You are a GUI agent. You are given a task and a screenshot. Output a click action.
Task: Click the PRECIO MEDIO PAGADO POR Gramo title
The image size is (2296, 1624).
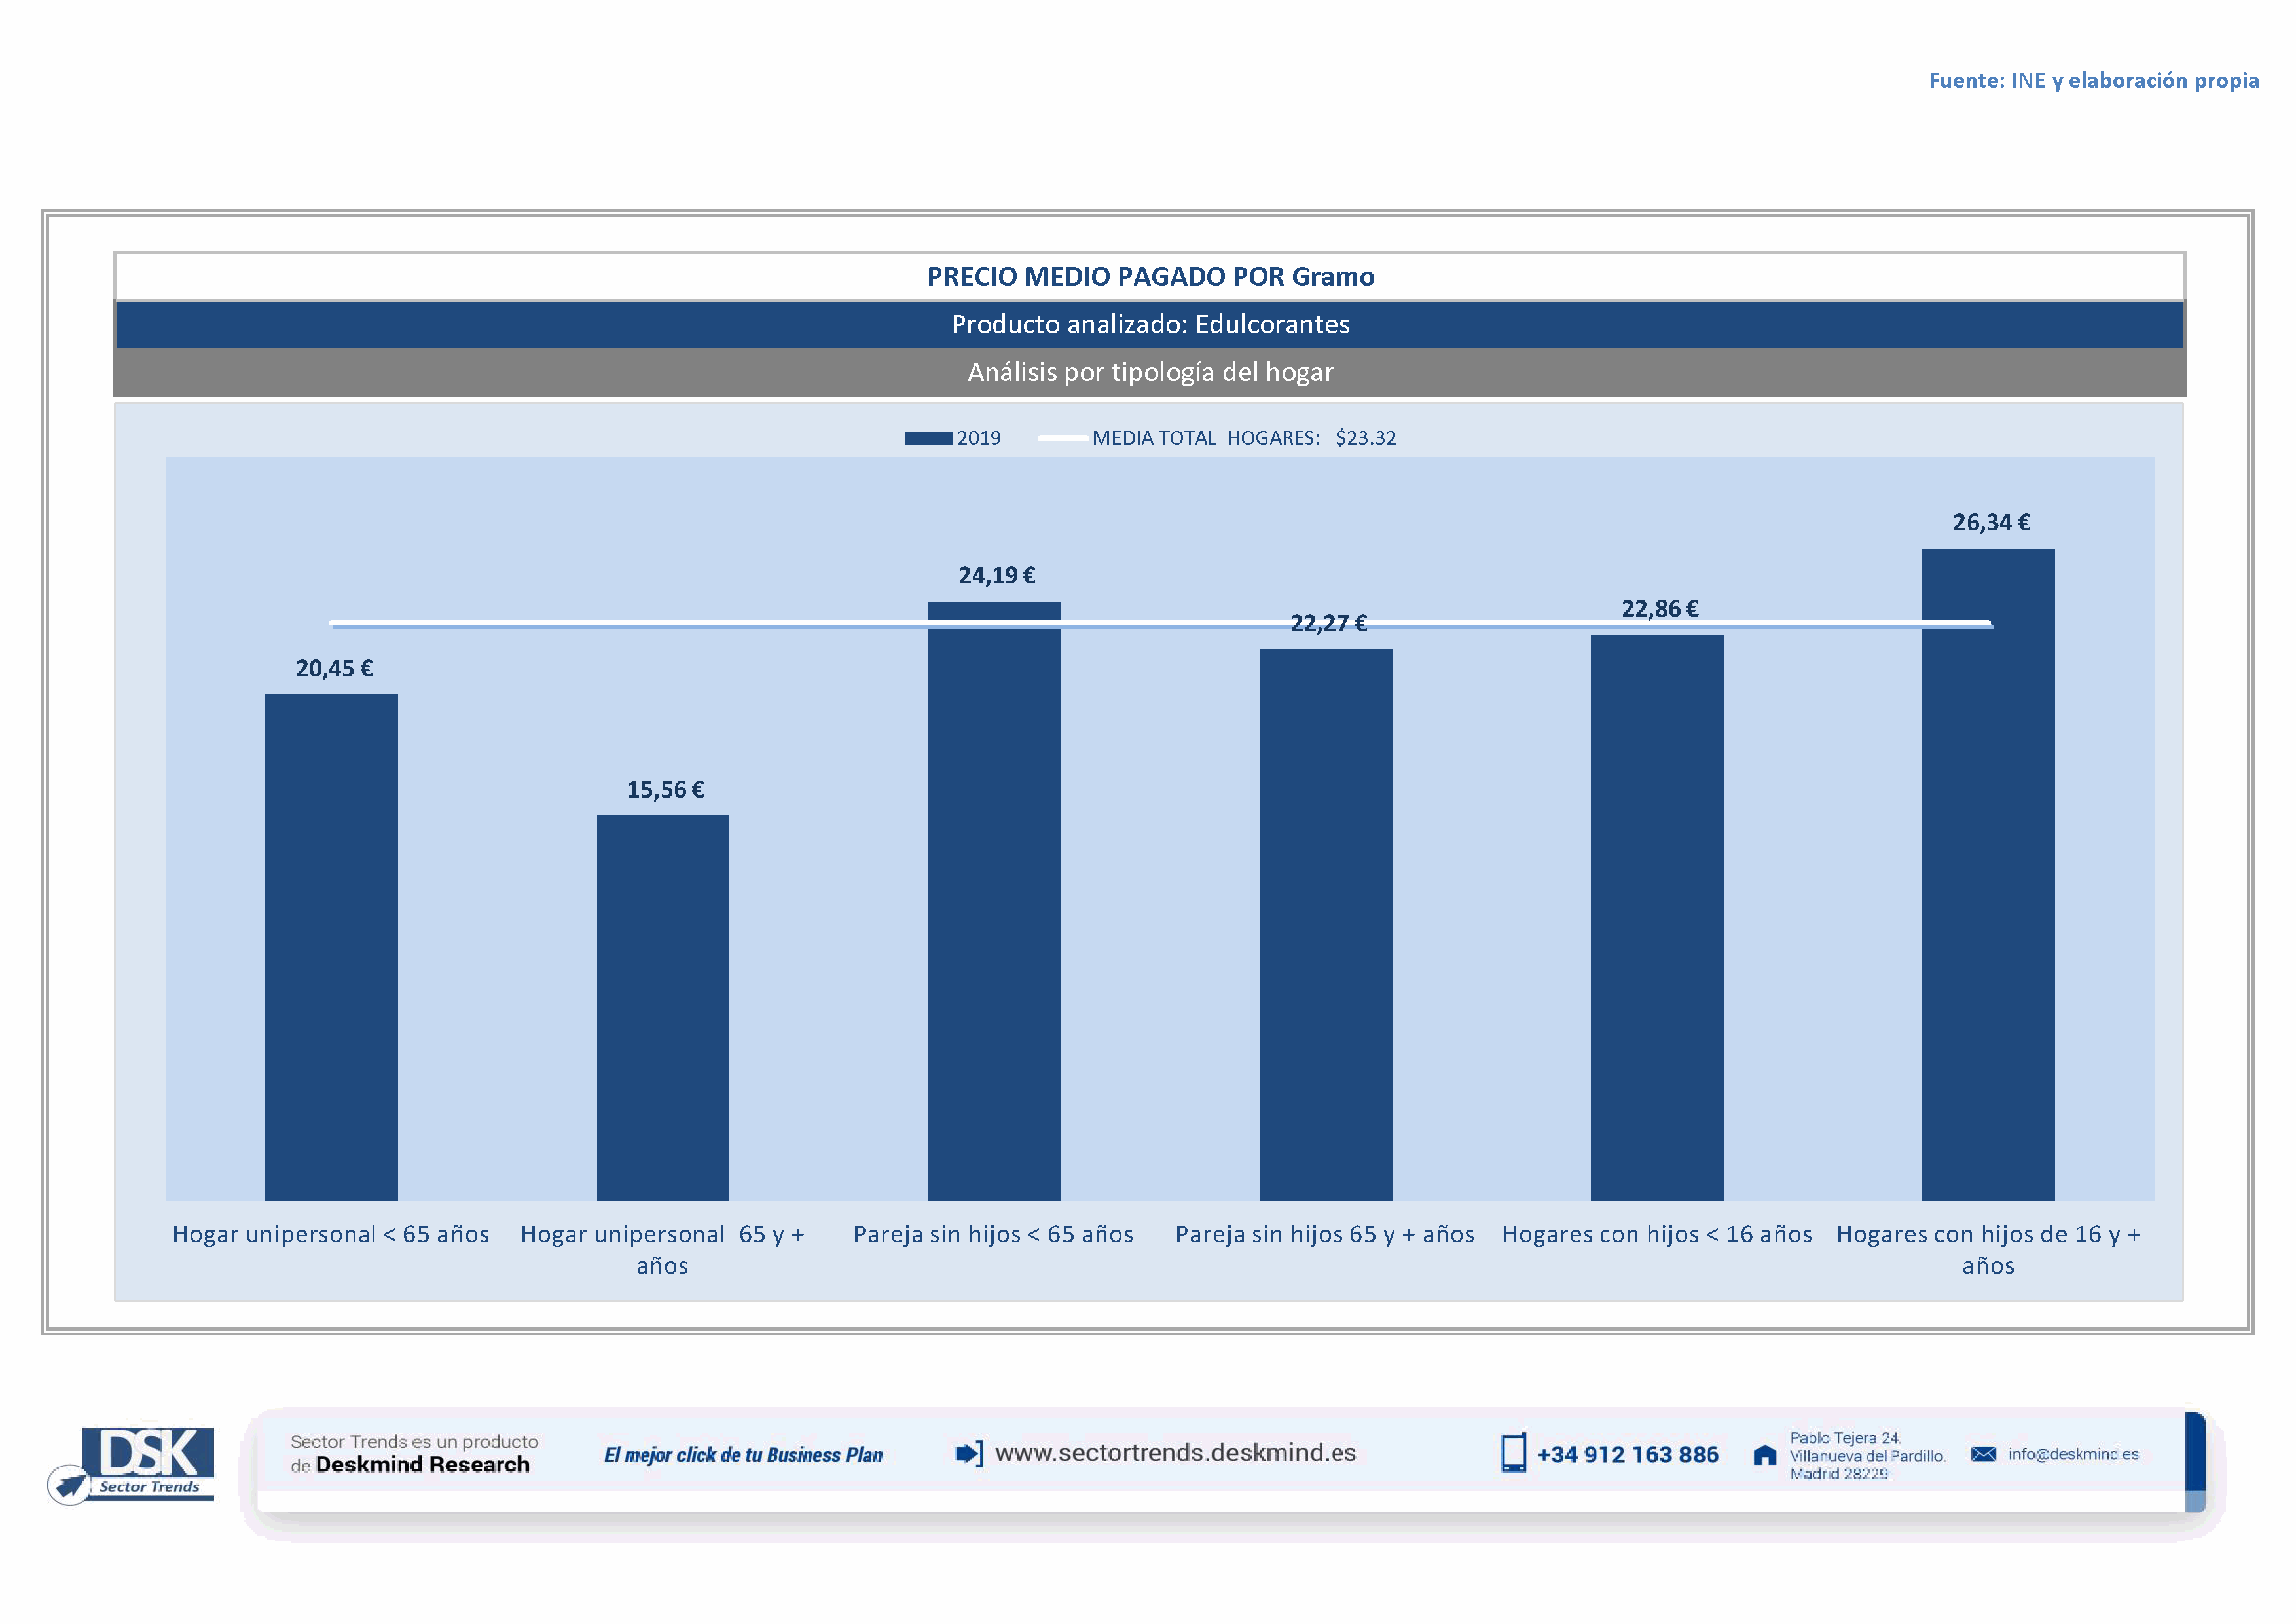1150,276
